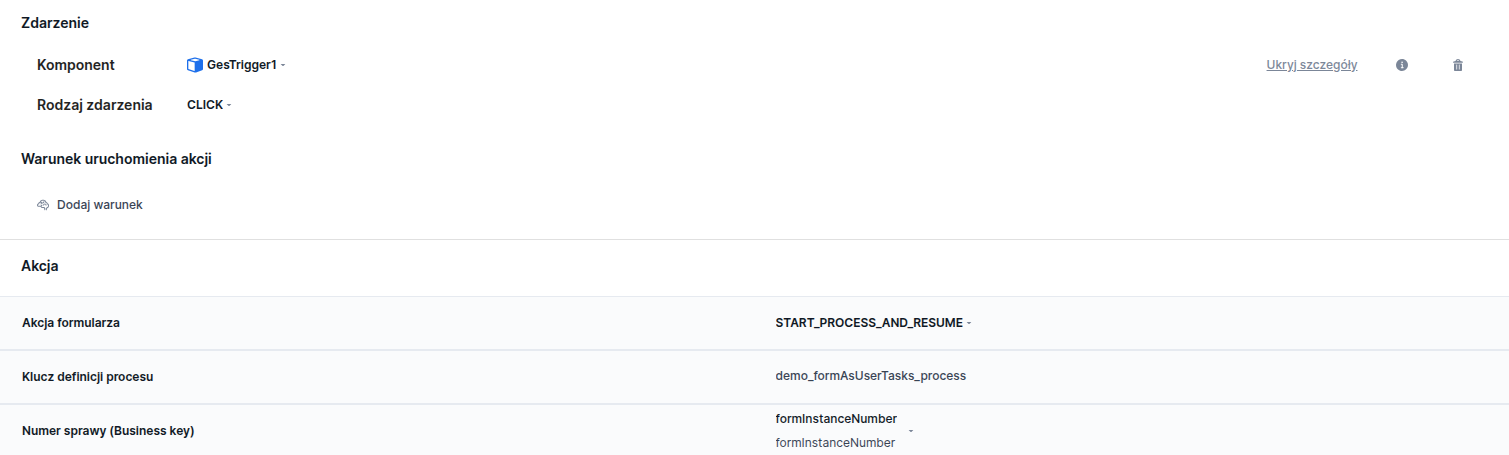Click the Ukryj szczegóły link

1311,65
